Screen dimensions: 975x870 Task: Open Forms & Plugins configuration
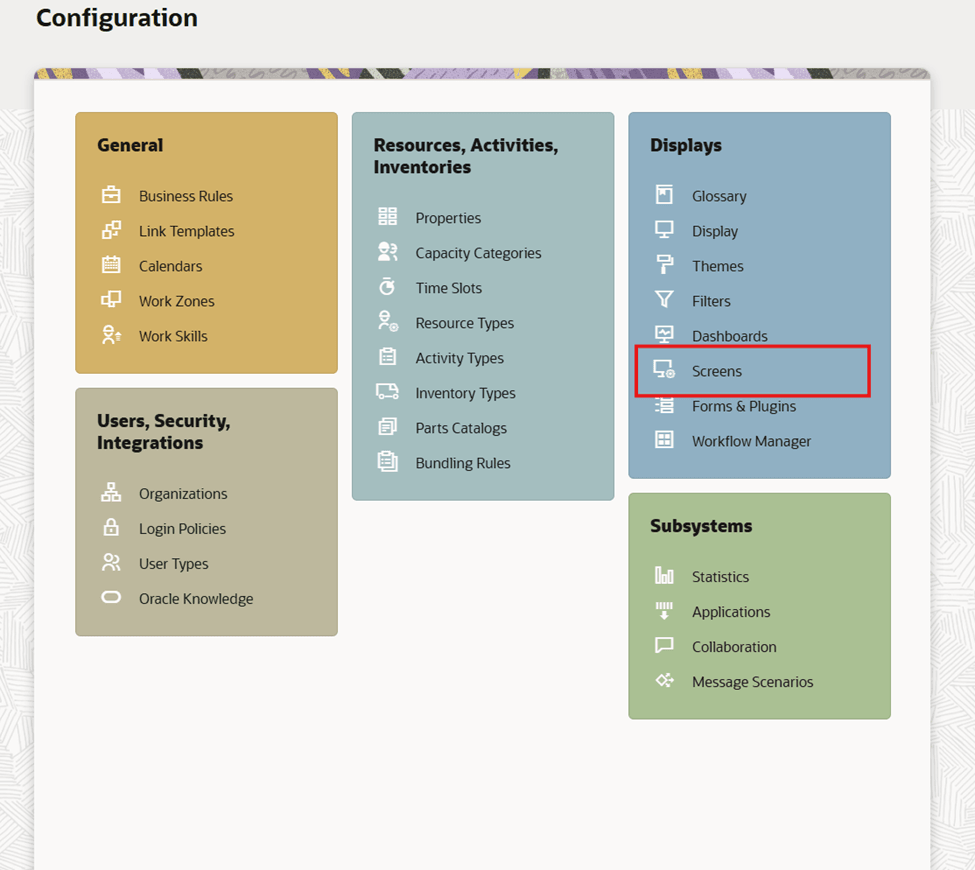[x=743, y=406]
